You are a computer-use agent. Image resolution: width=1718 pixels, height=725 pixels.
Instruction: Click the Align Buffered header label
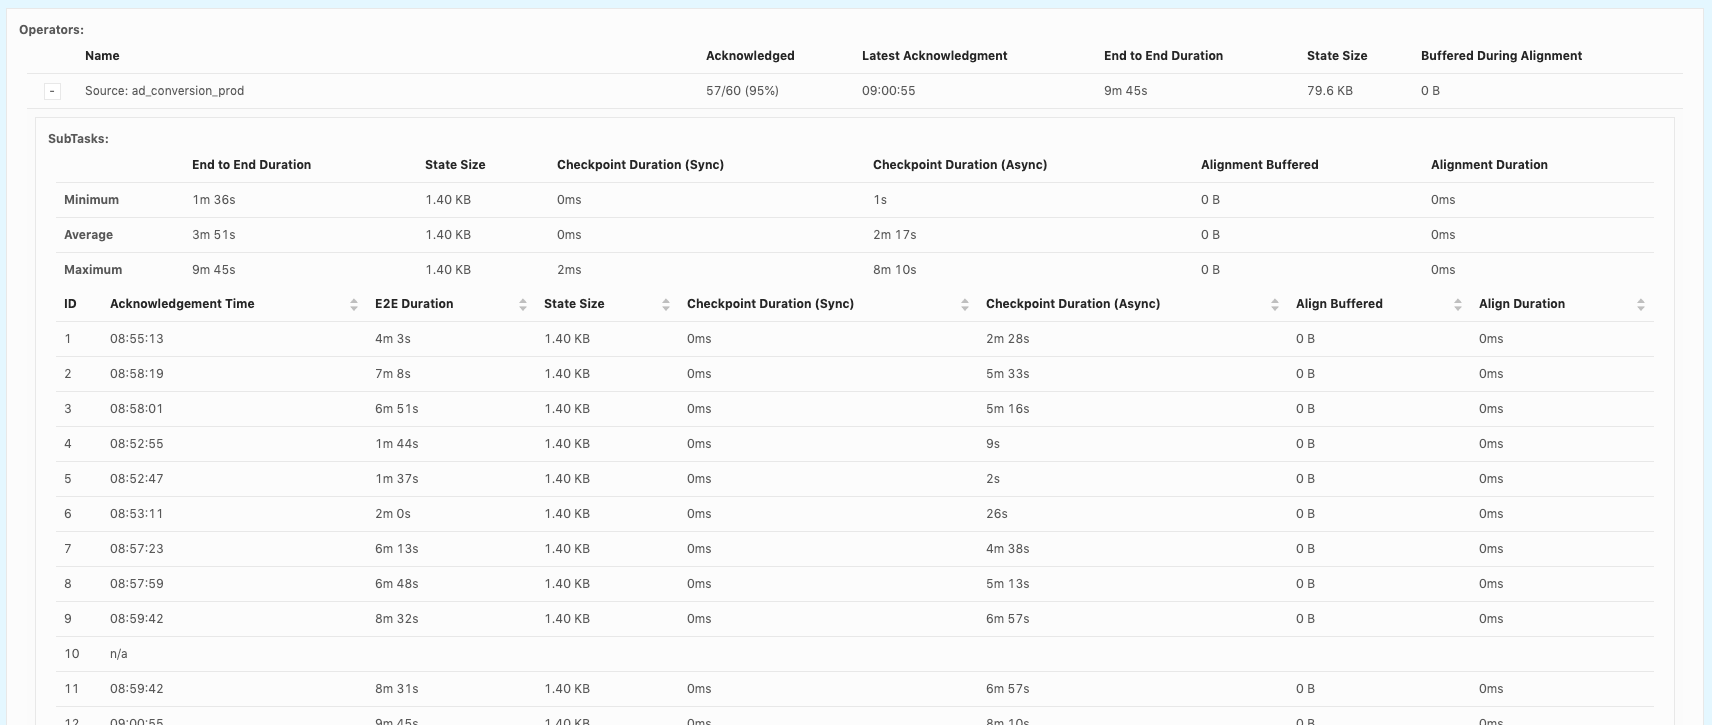pyautogui.click(x=1339, y=304)
